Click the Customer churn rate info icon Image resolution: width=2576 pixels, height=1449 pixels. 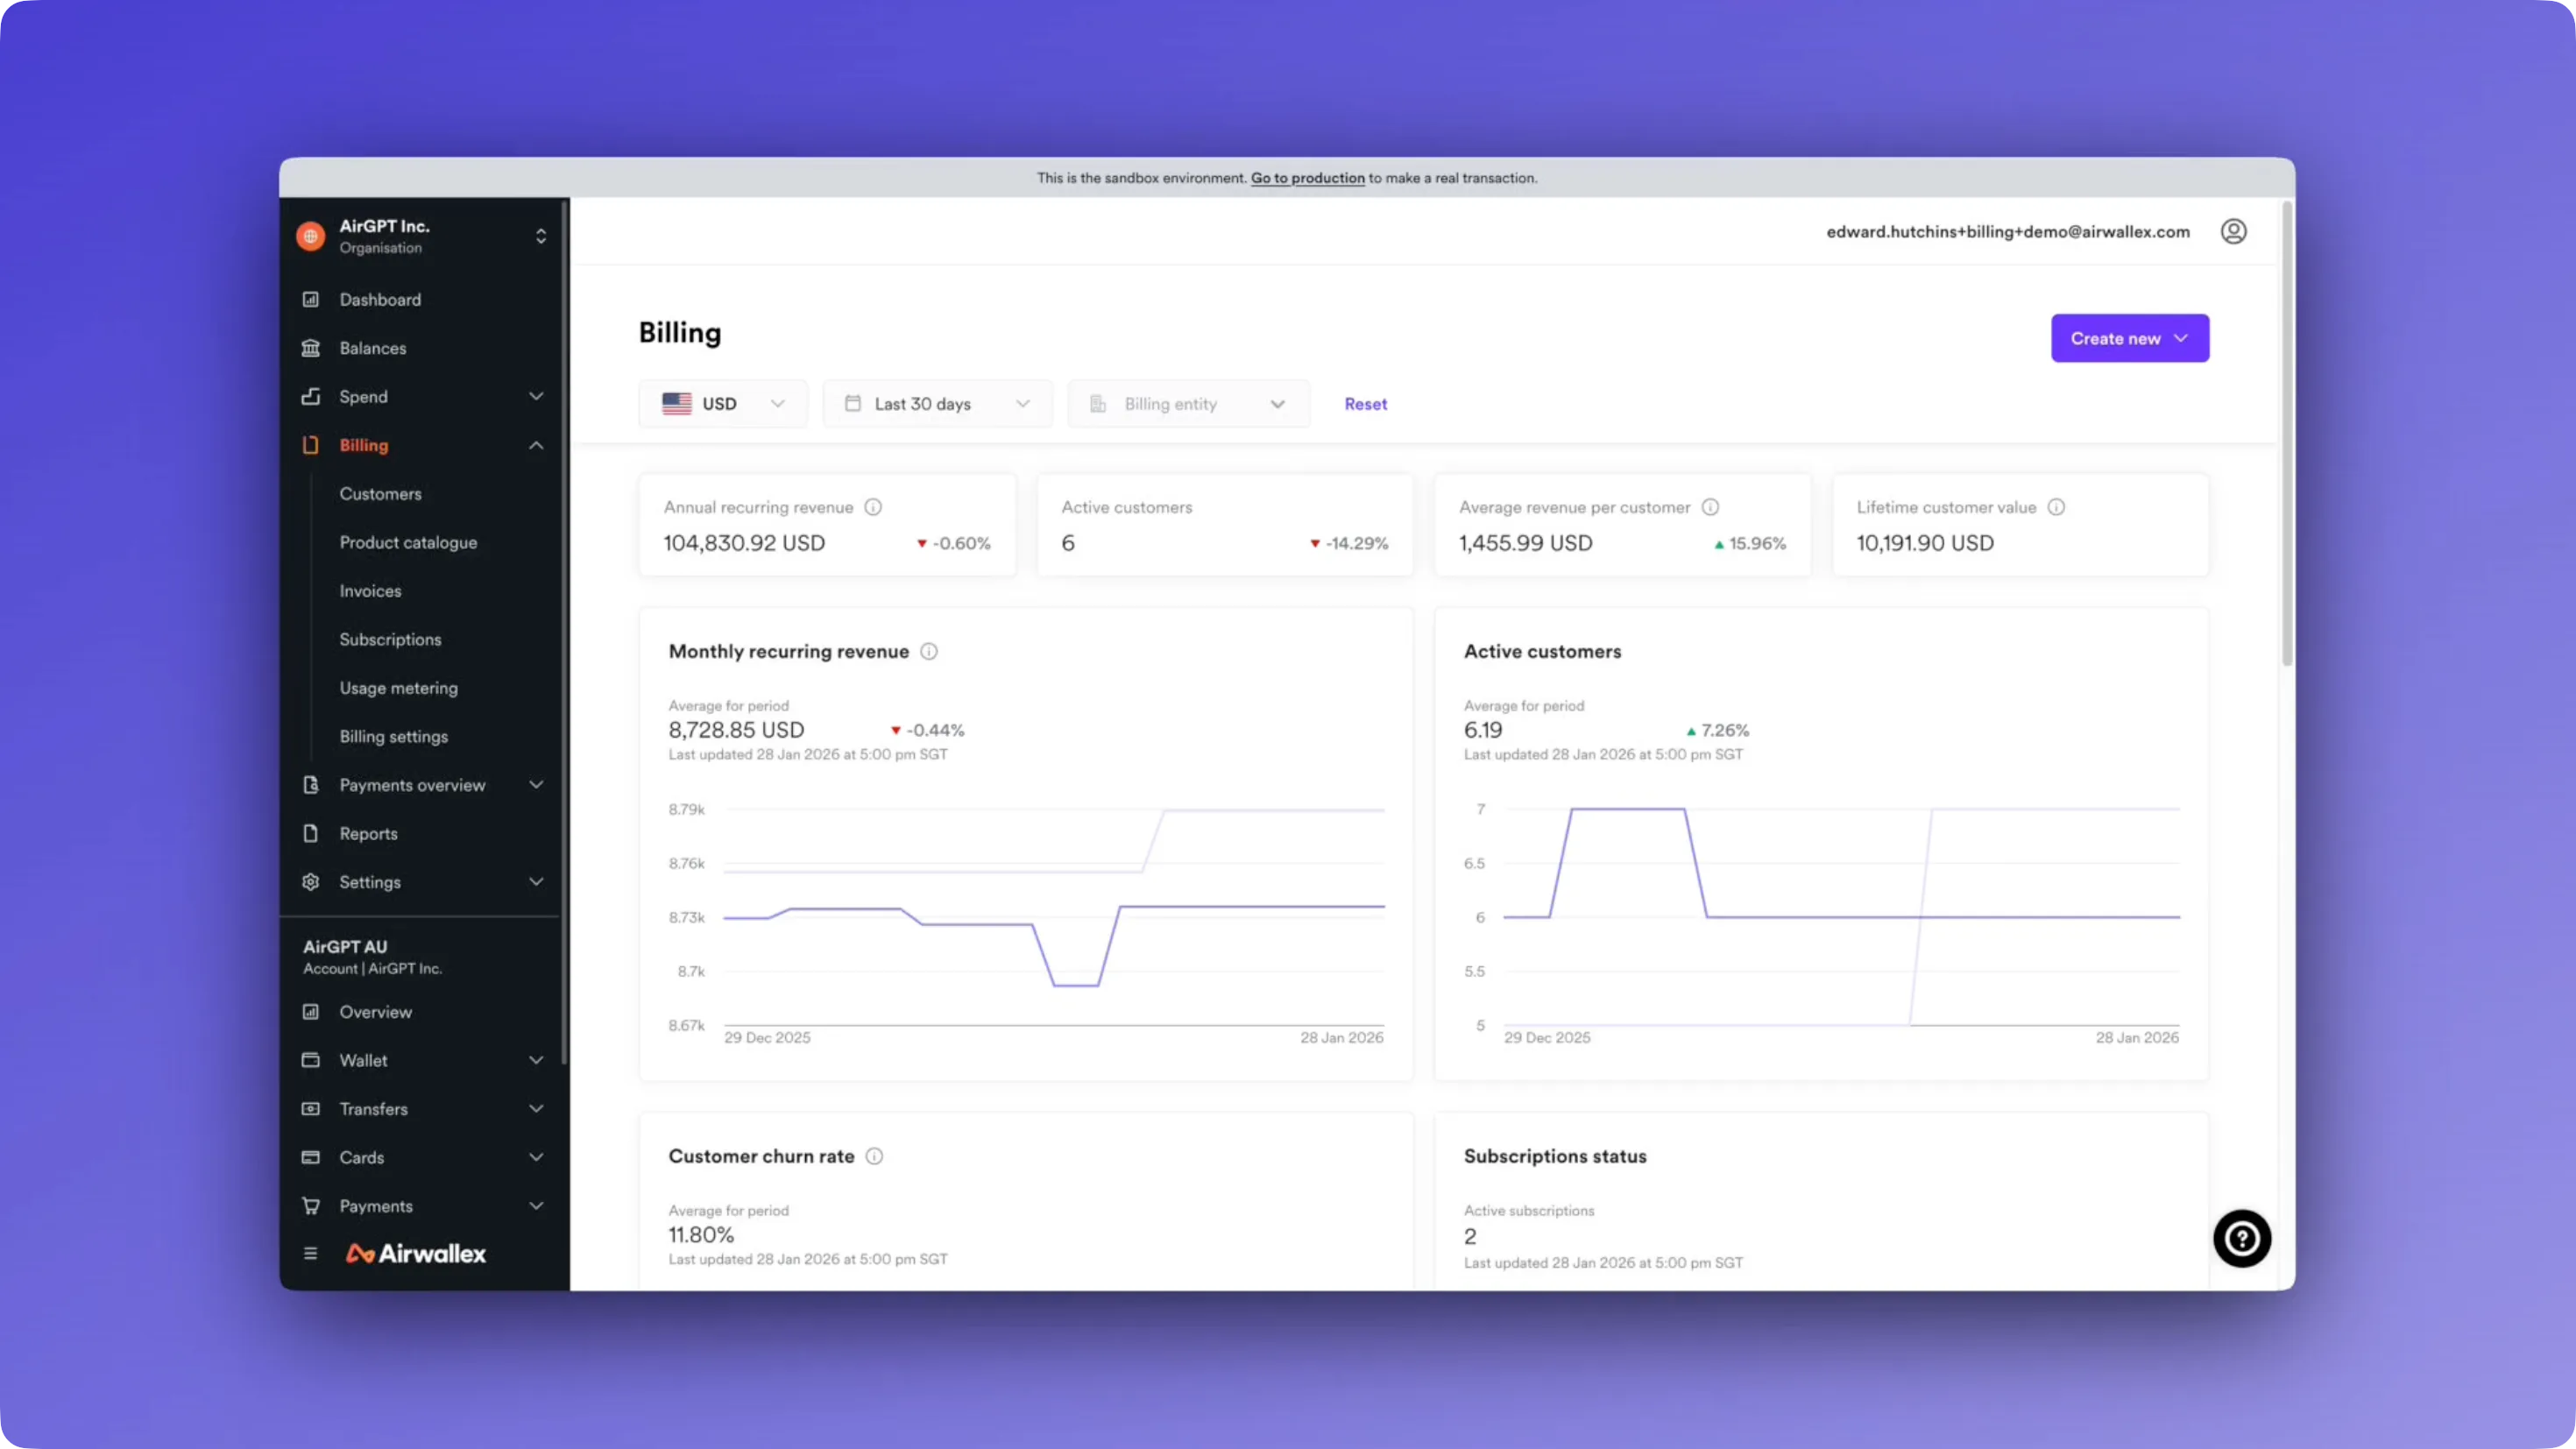(874, 1156)
